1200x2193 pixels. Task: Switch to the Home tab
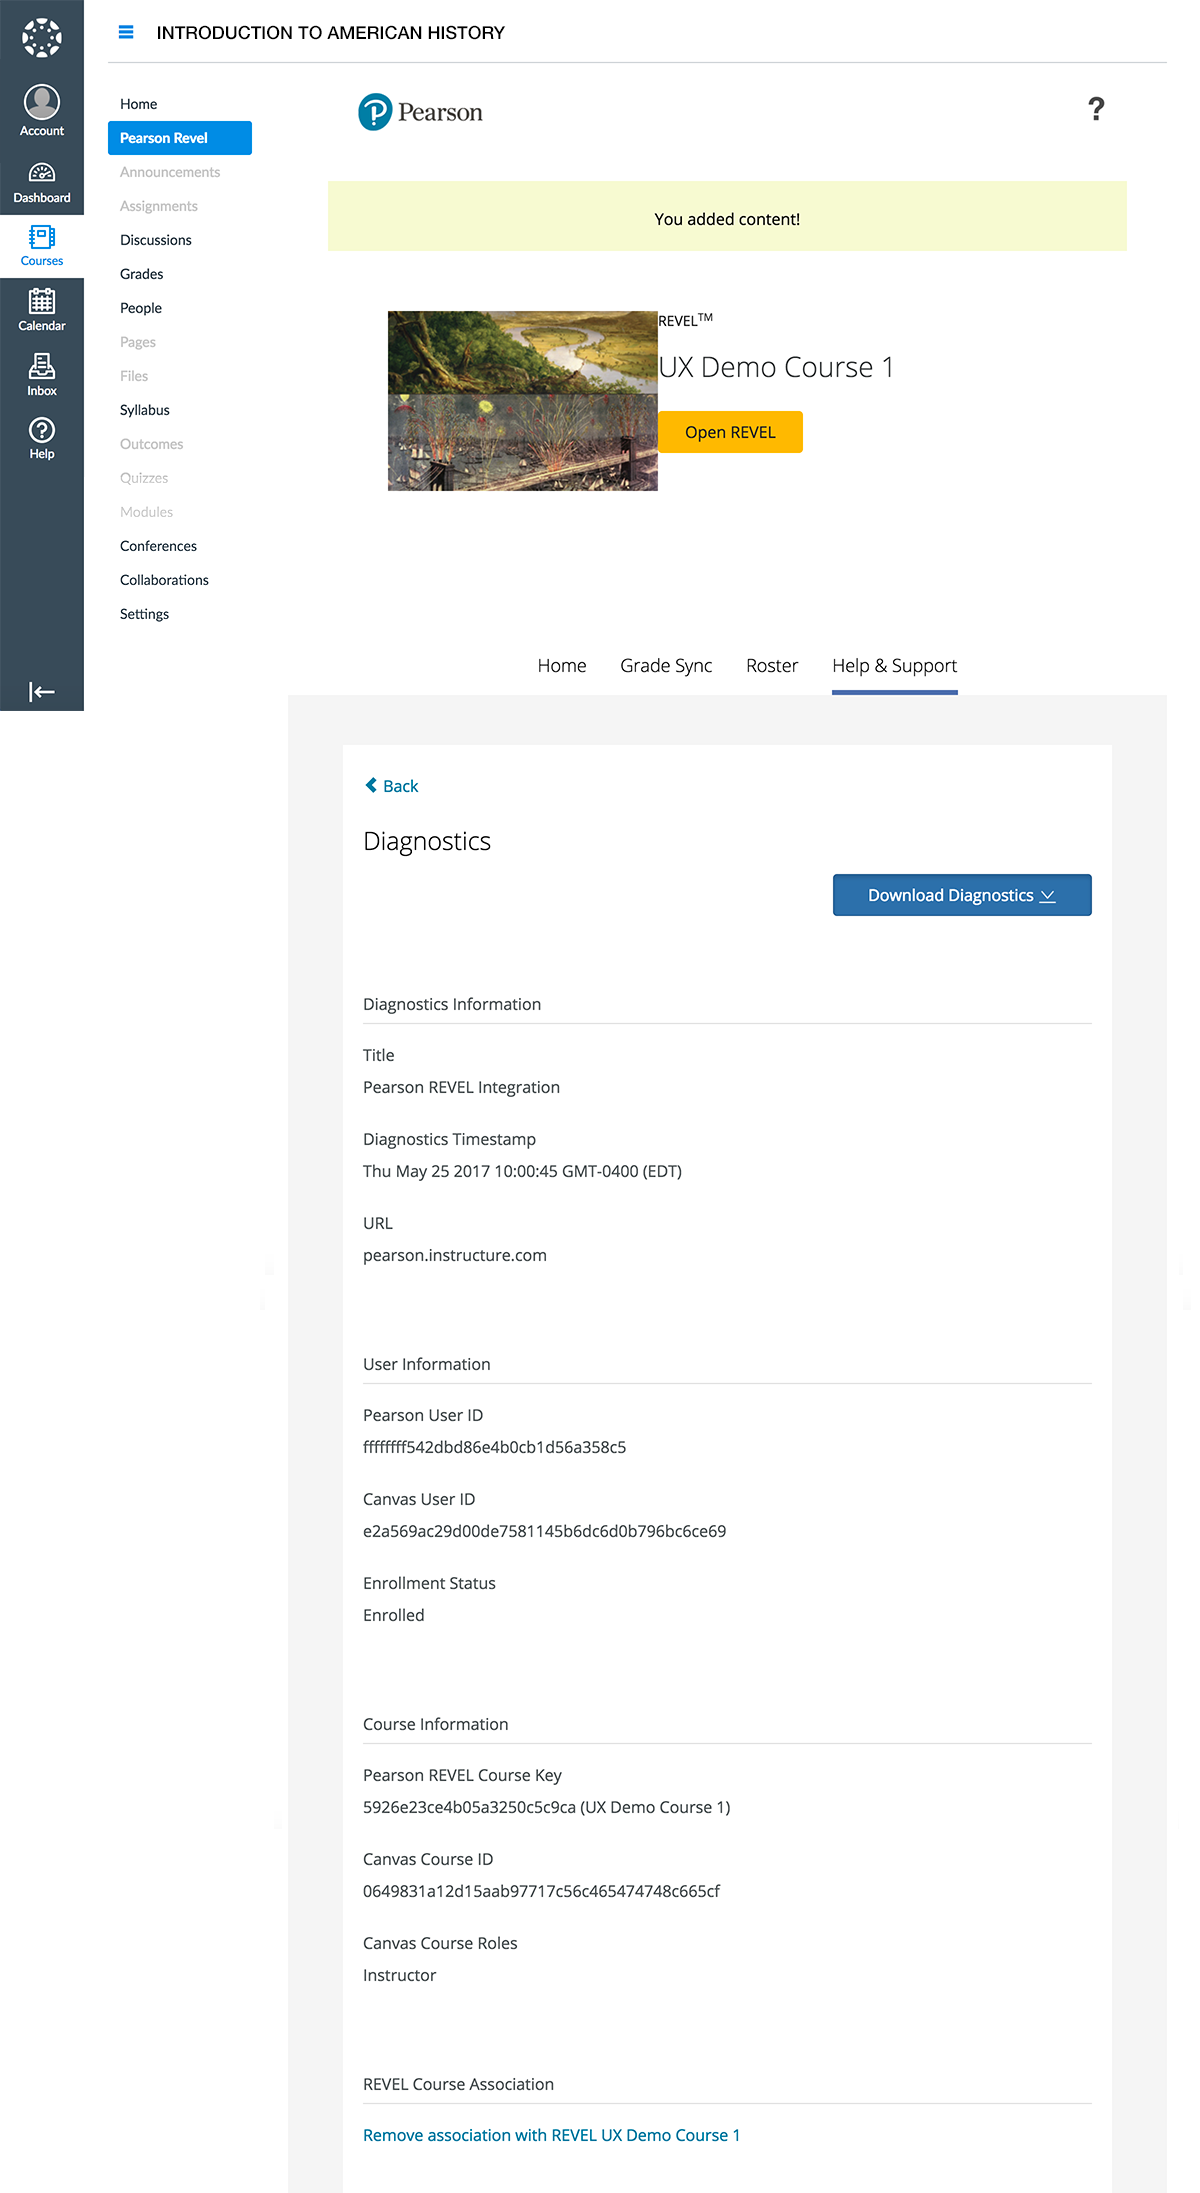[562, 666]
